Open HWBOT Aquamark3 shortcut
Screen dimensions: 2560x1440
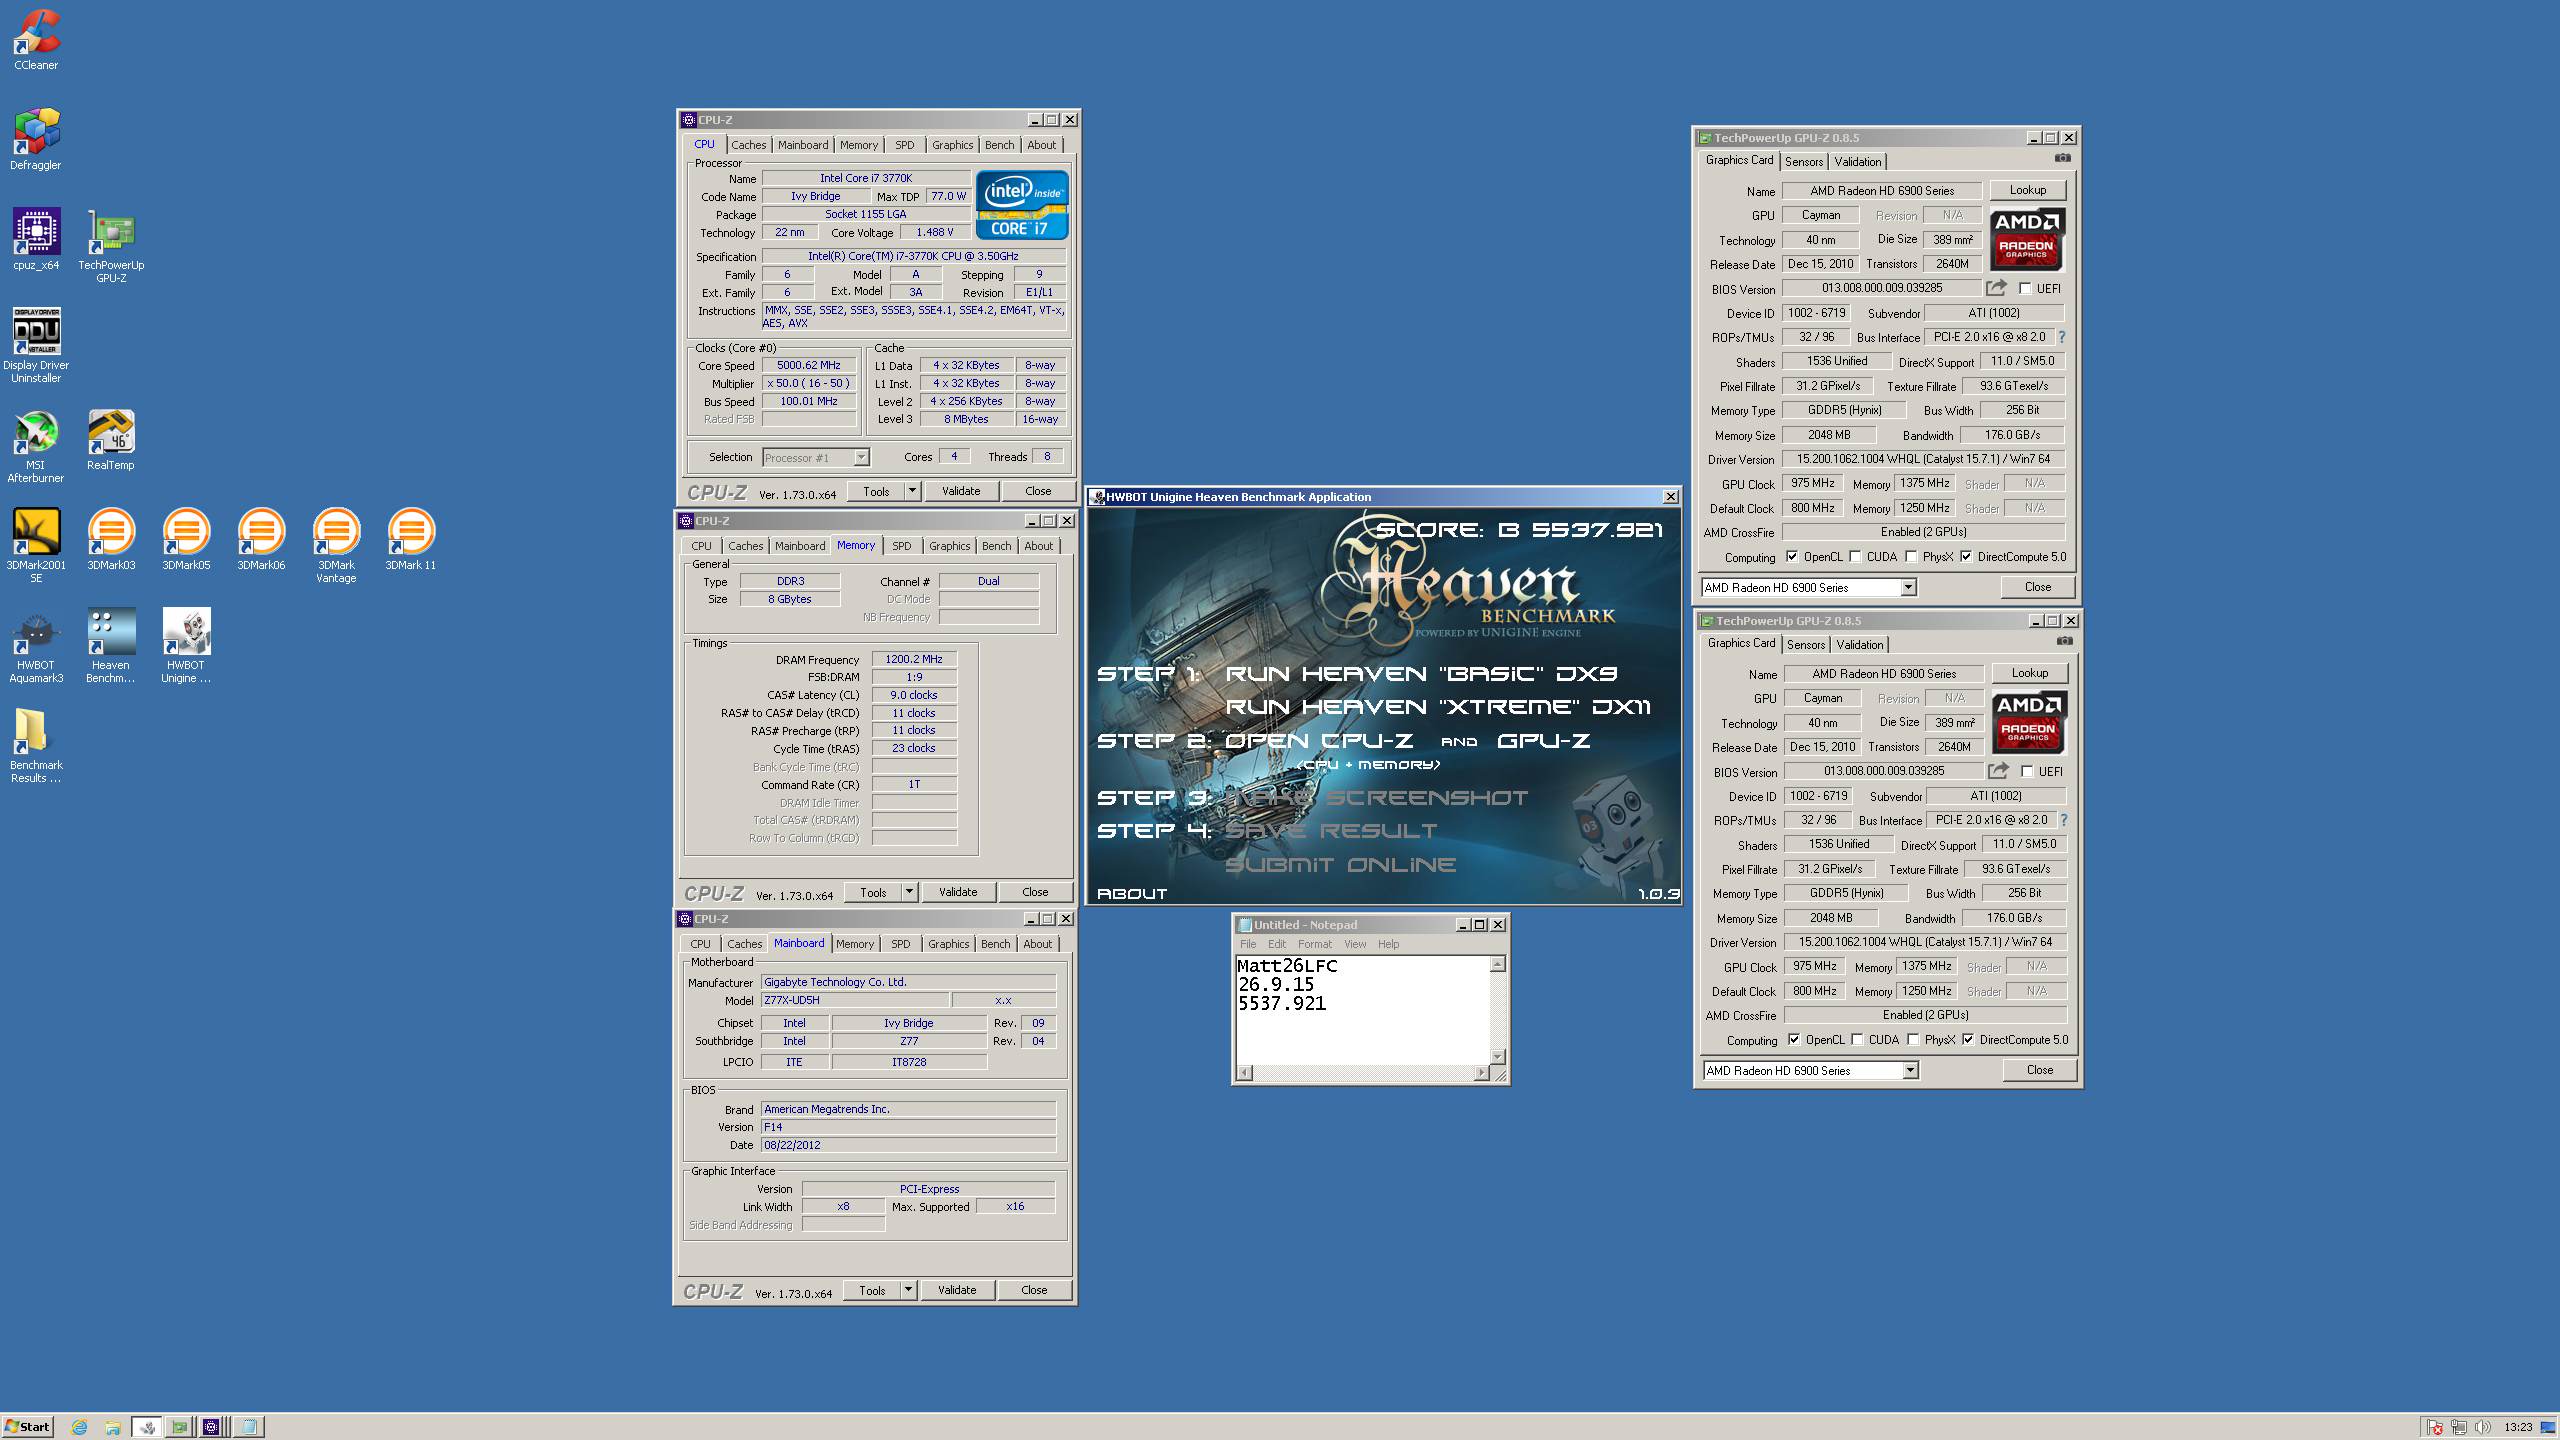[36, 646]
